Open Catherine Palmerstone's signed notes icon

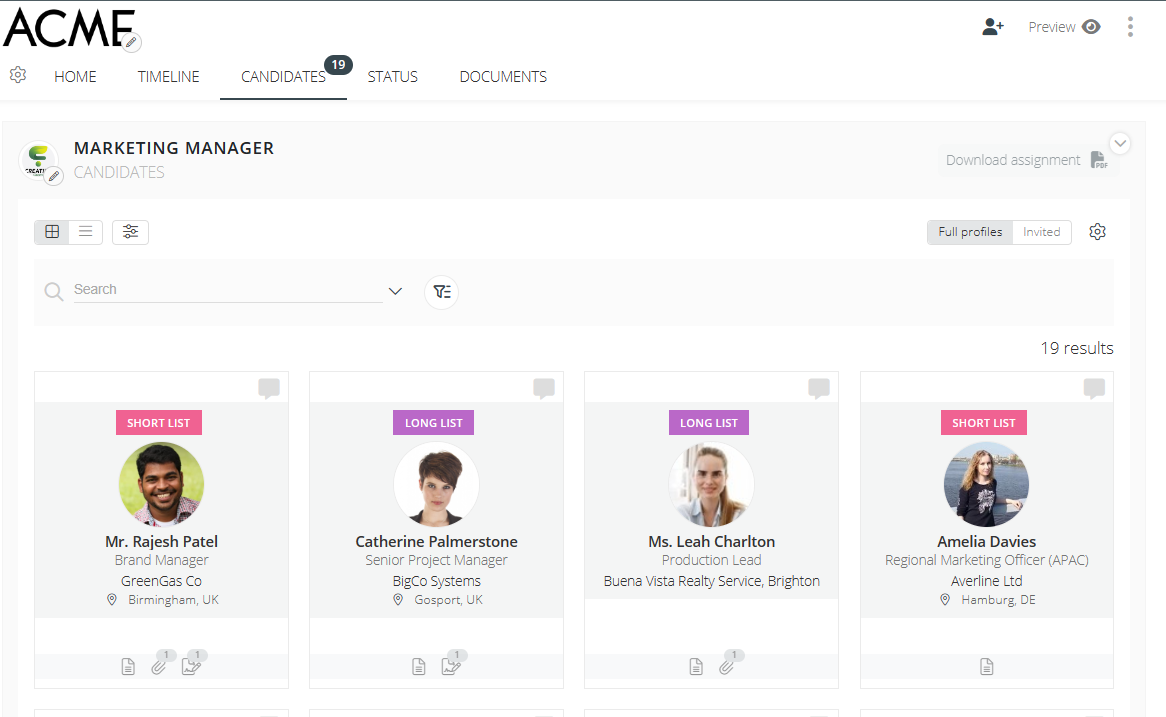451,666
